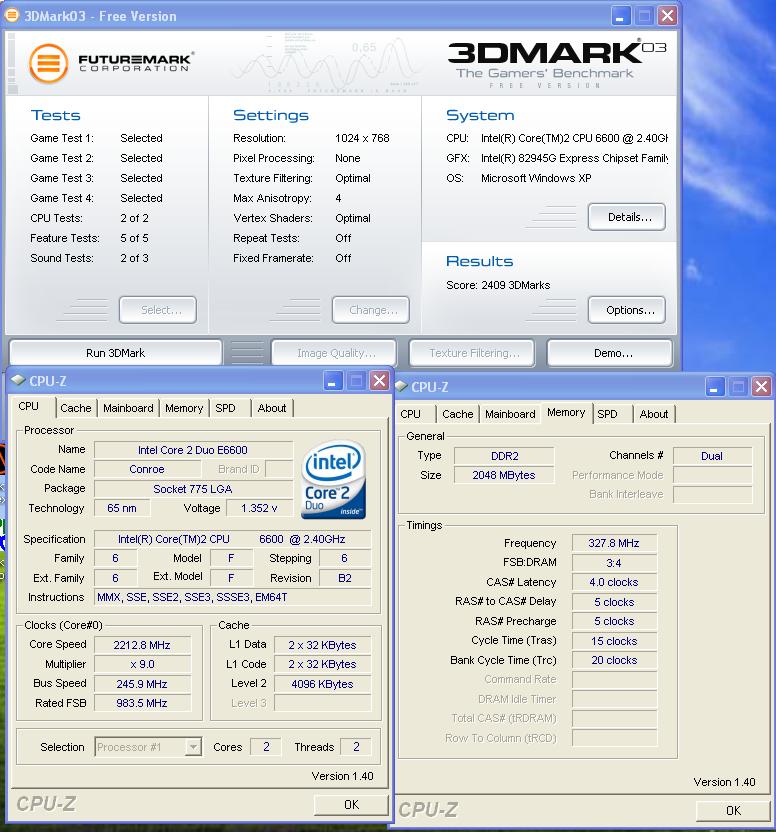
Task: Select SPD tab in left CPU-Z
Action: 225,408
